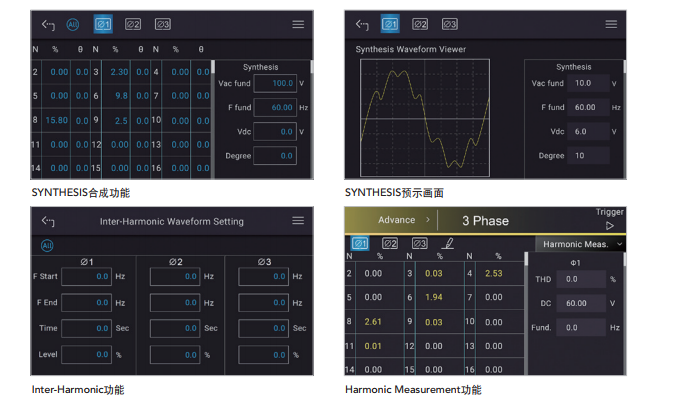Select Ø3 tab in Harmonic Measurement panel
This screenshot has width=681, height=400.
pyautogui.click(x=419, y=244)
